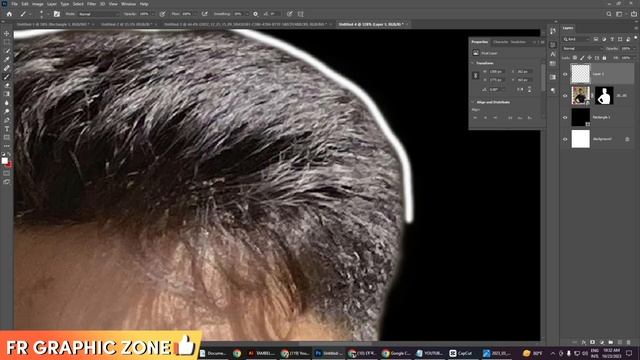Add layer style fx icon
Viewport: 640px width, 360px height.
point(584,342)
